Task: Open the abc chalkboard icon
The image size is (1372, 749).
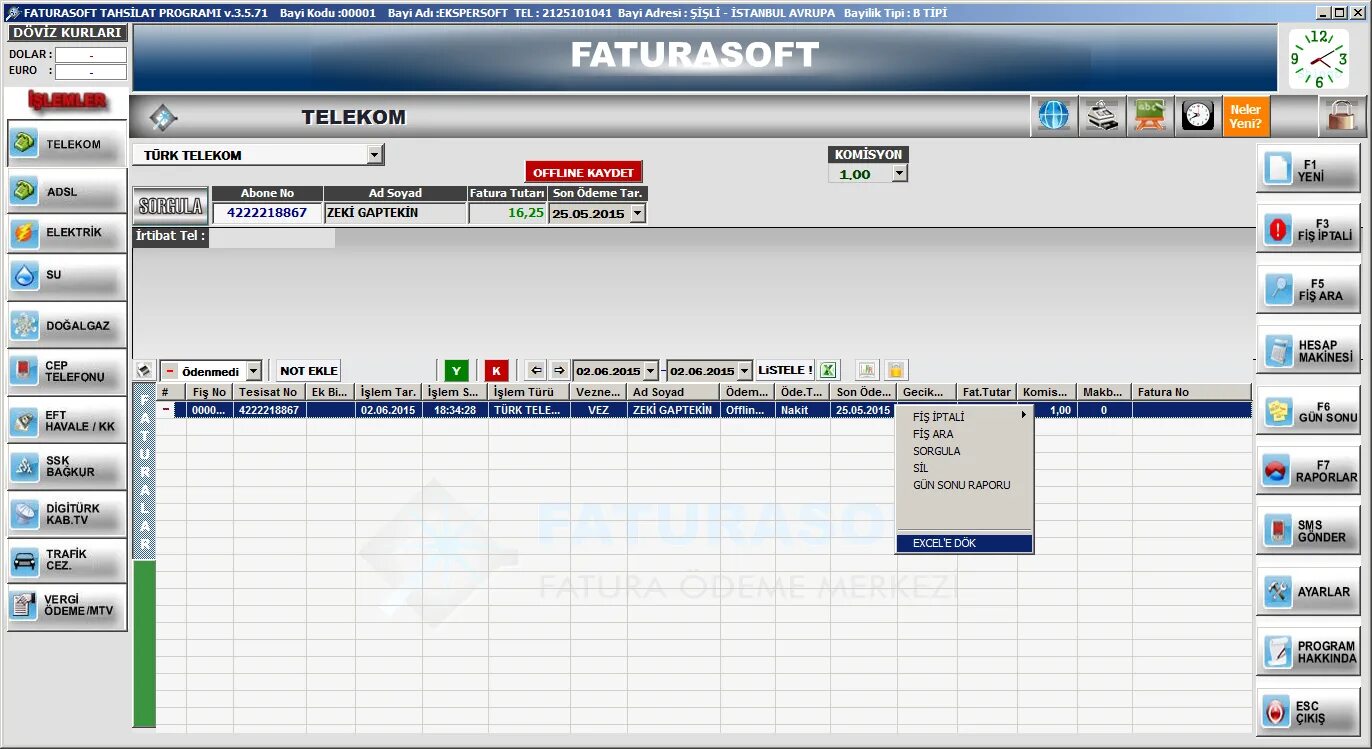Action: coord(1150,116)
